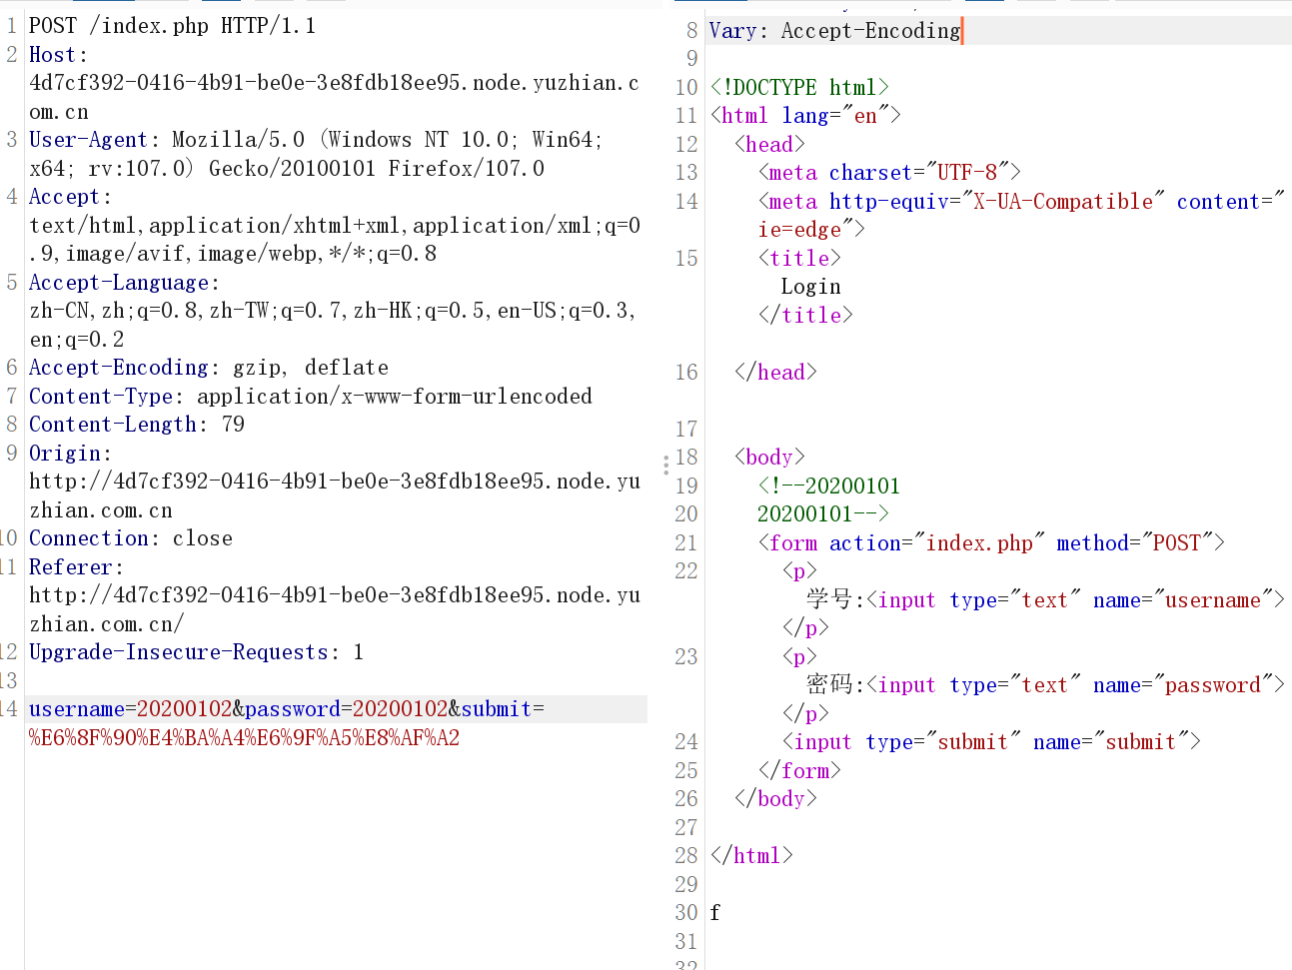Click the username parameter value 20200102
The image size is (1292, 970).
(x=184, y=710)
